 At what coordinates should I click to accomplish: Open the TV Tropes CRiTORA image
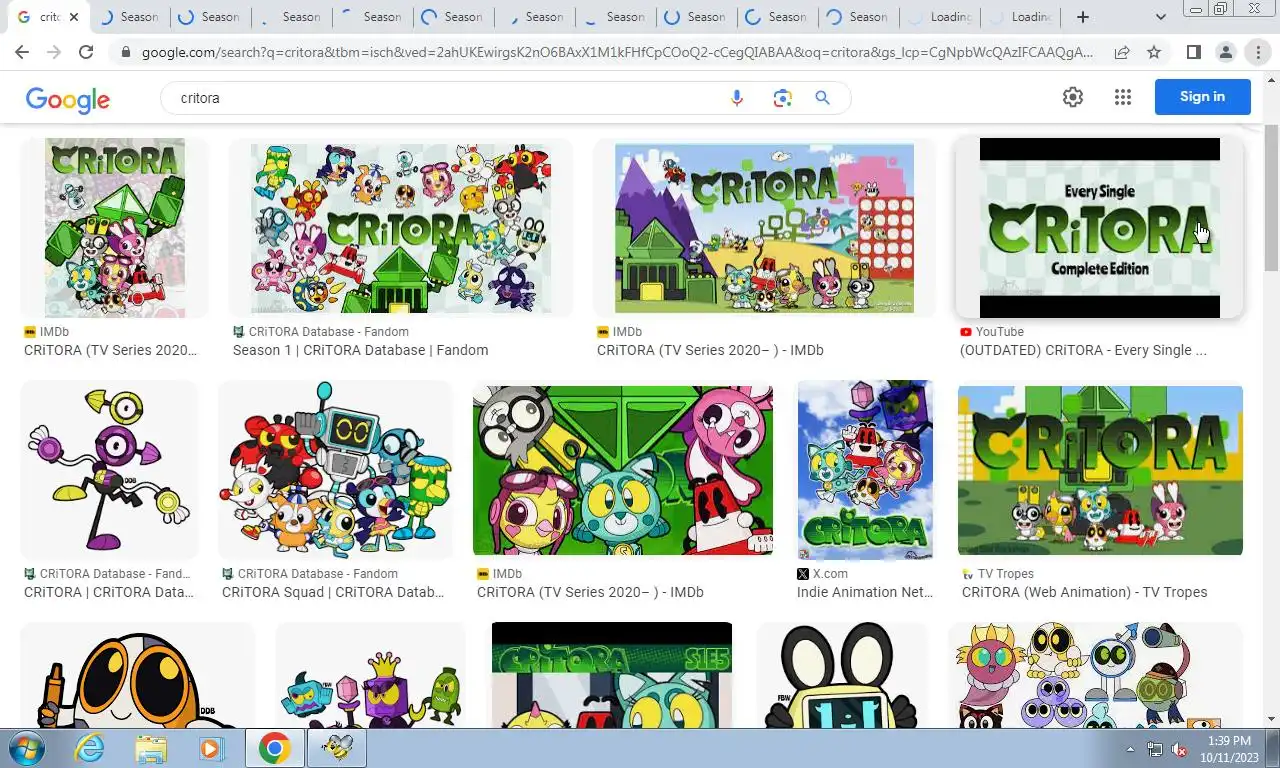[1100, 470]
